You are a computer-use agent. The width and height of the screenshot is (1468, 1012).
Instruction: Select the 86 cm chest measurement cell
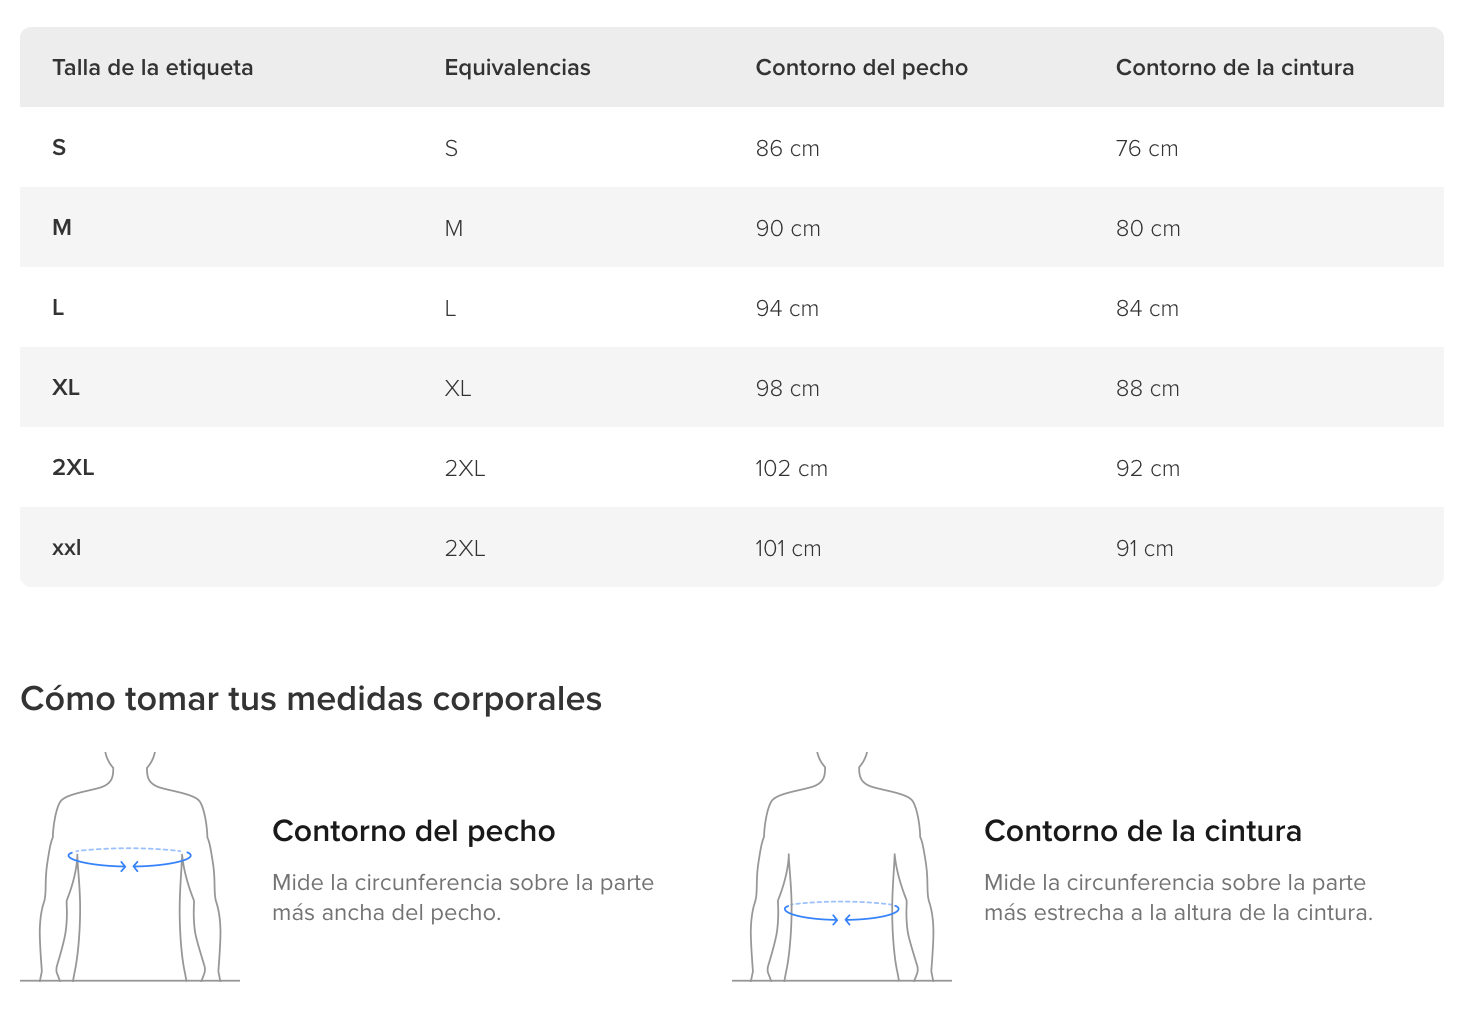[x=788, y=148]
